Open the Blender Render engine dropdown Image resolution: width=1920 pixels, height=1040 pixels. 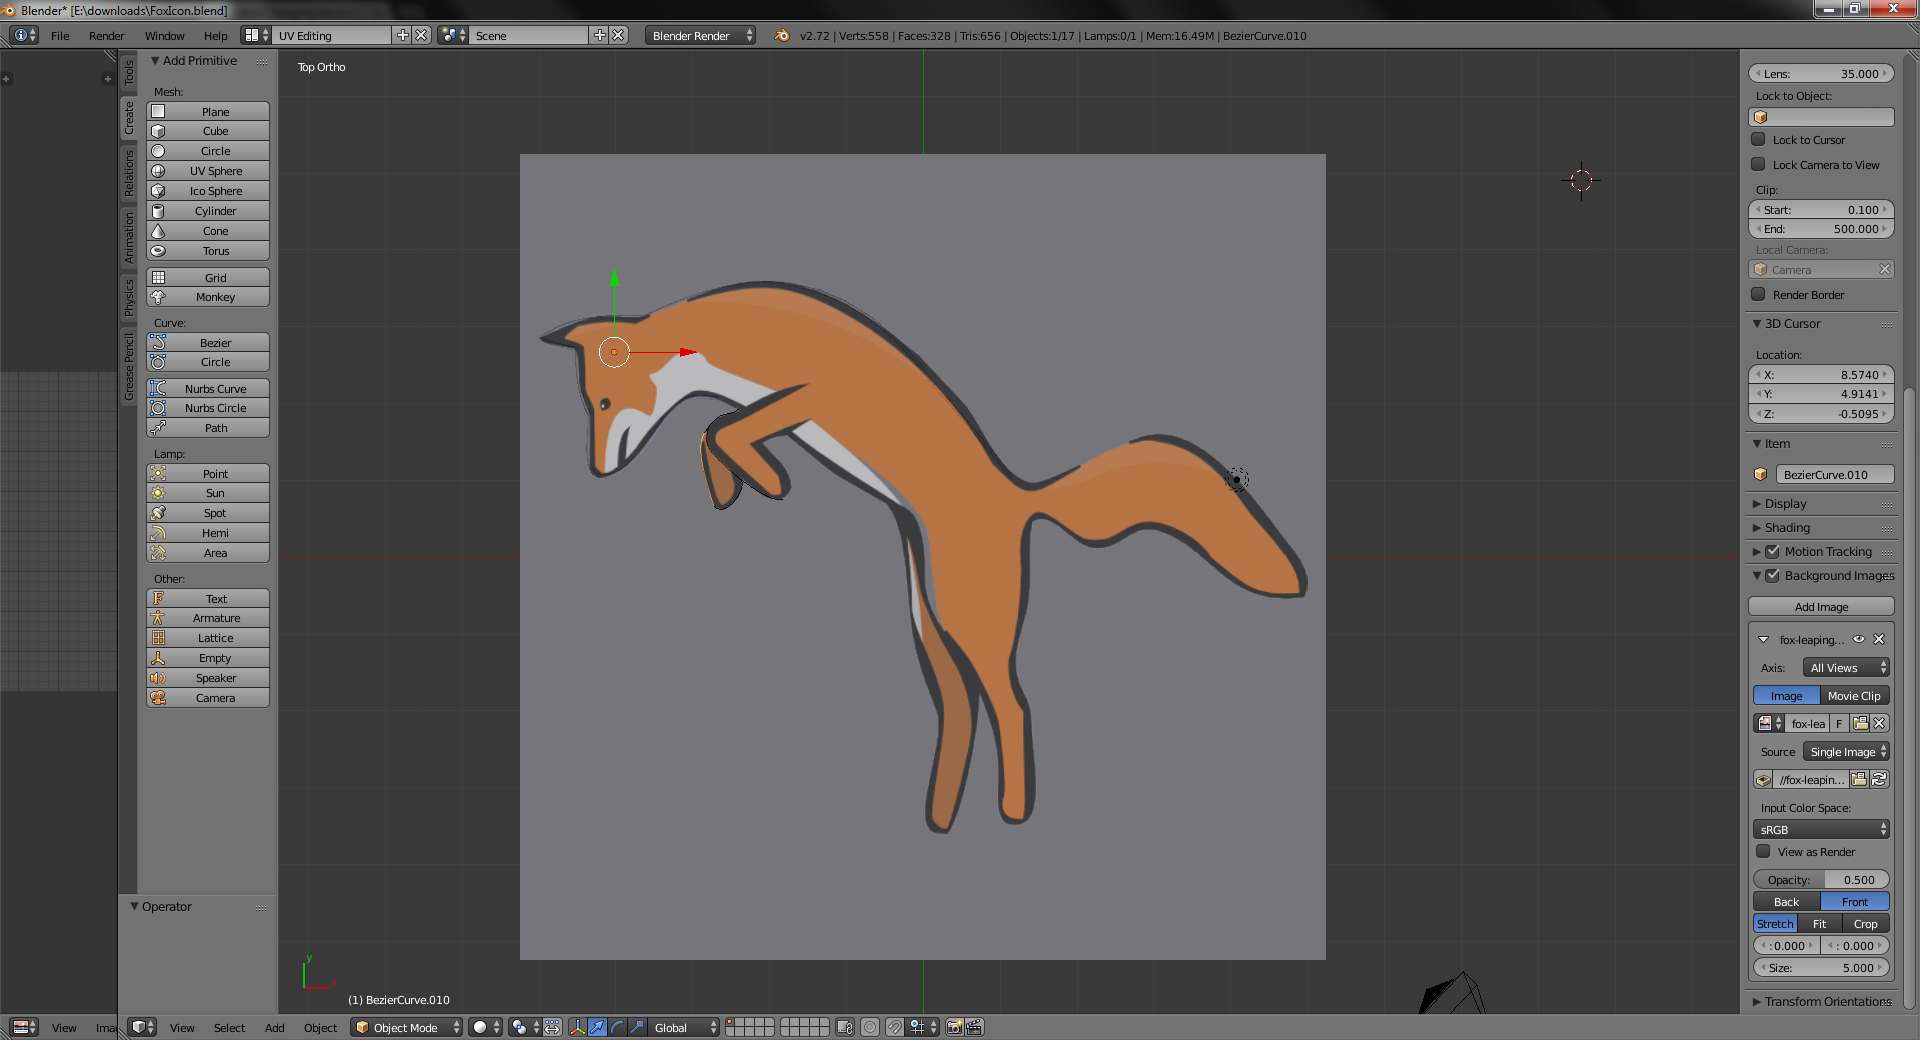pos(701,35)
